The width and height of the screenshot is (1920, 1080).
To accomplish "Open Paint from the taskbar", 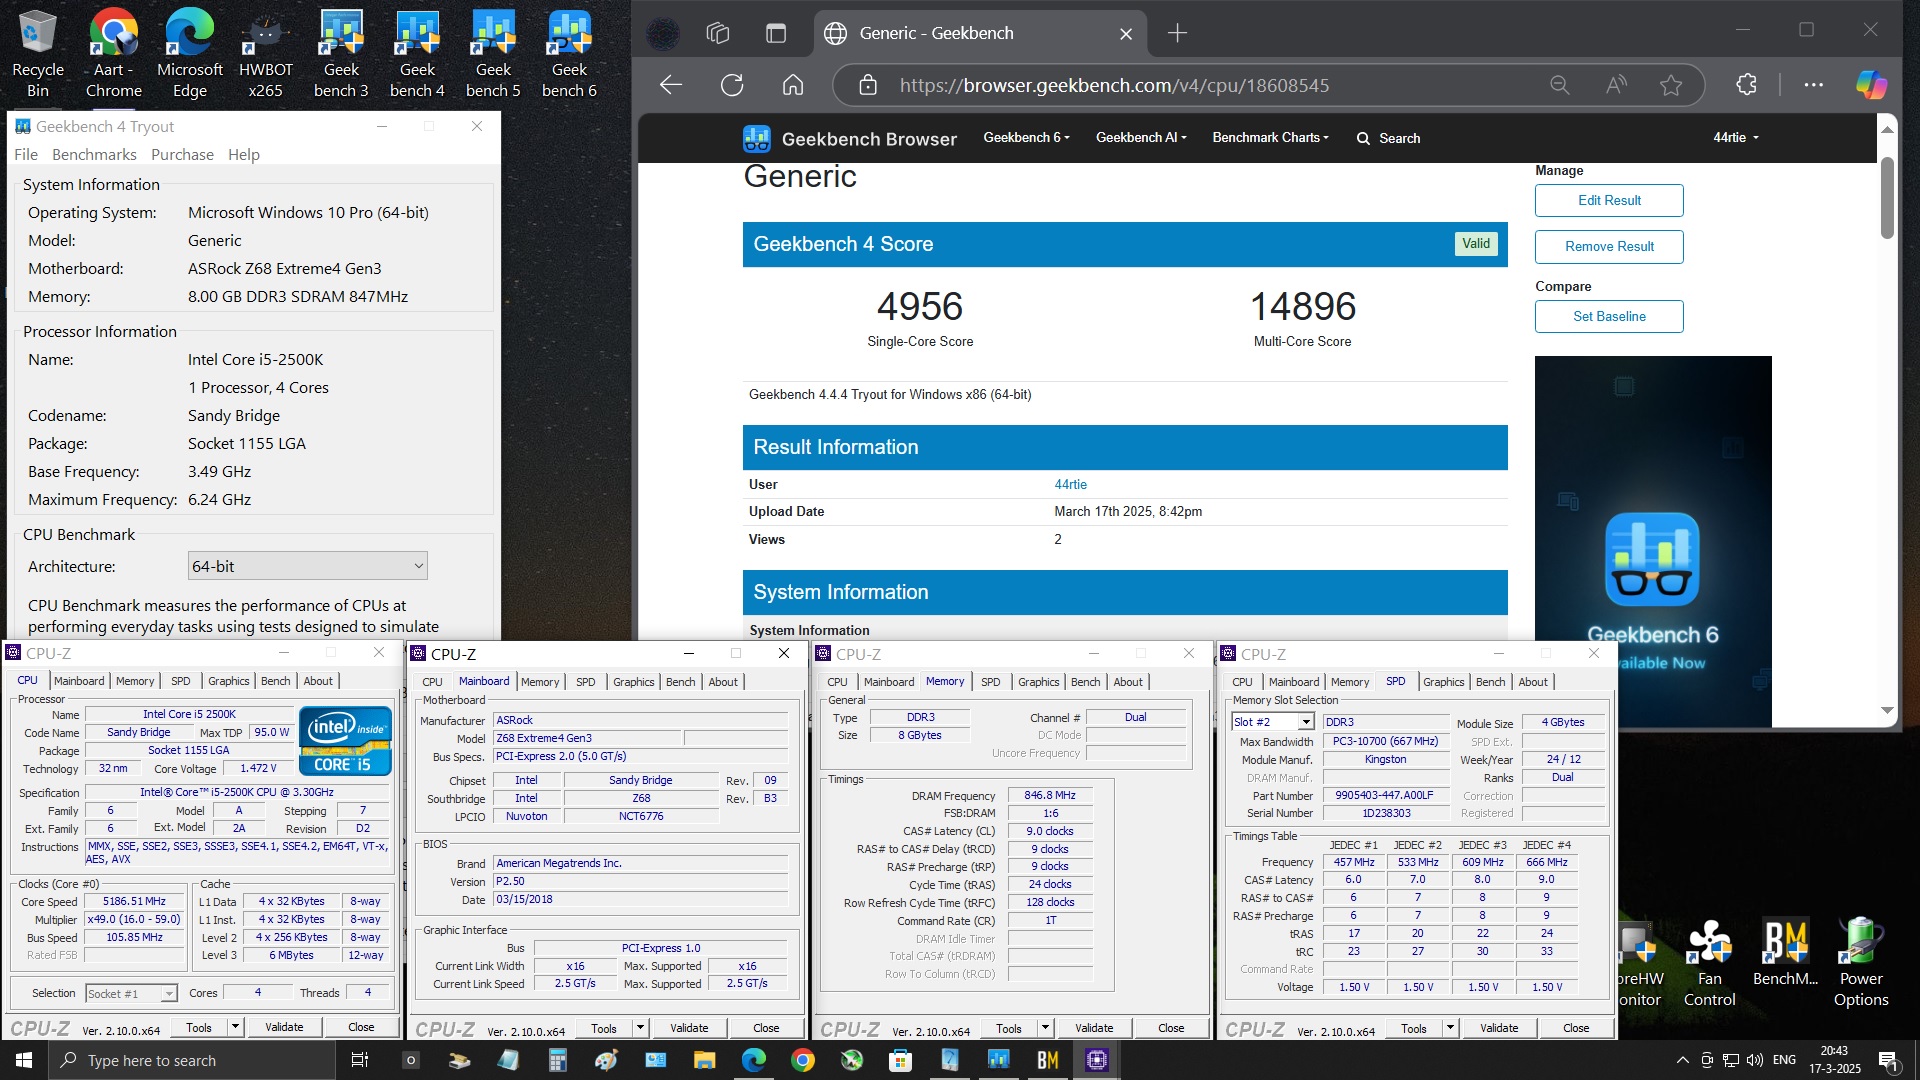I will point(606,1060).
